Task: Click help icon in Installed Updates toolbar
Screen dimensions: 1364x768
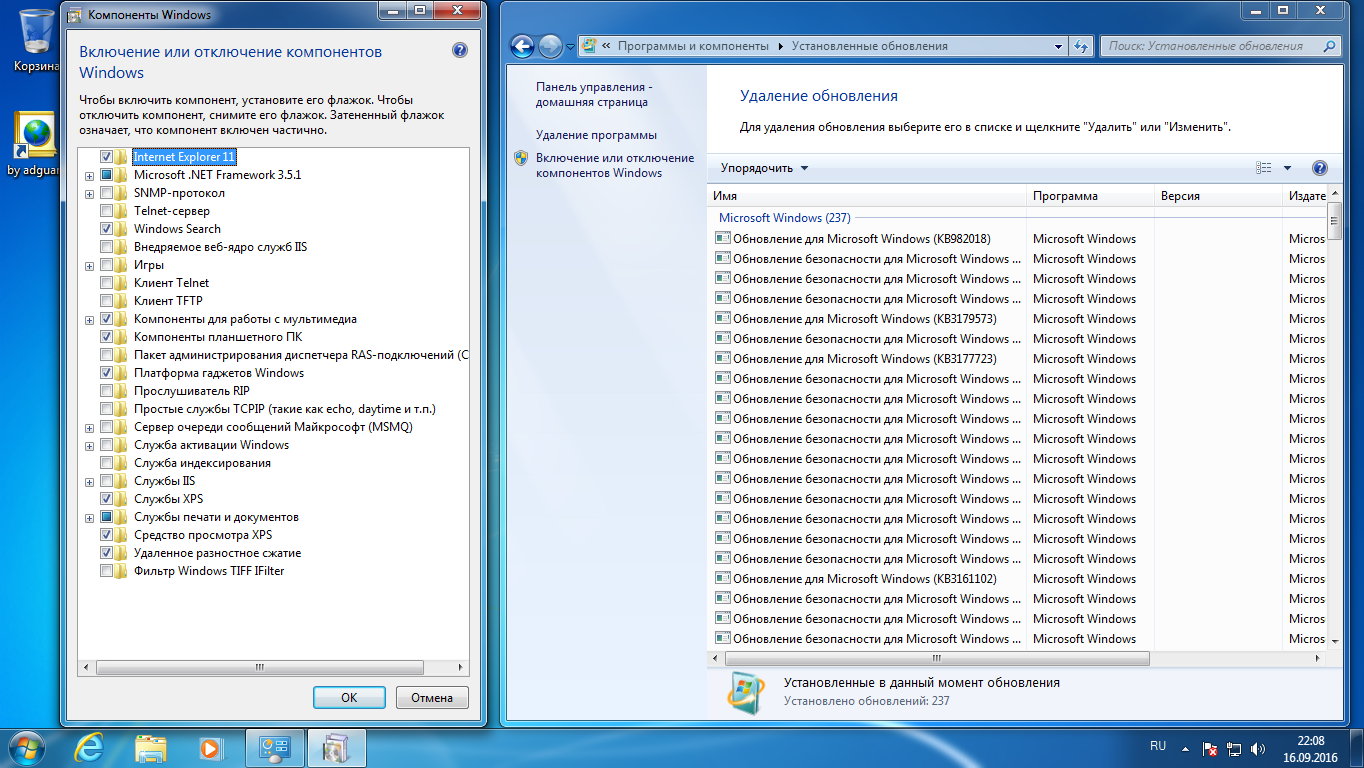Action: click(1319, 168)
